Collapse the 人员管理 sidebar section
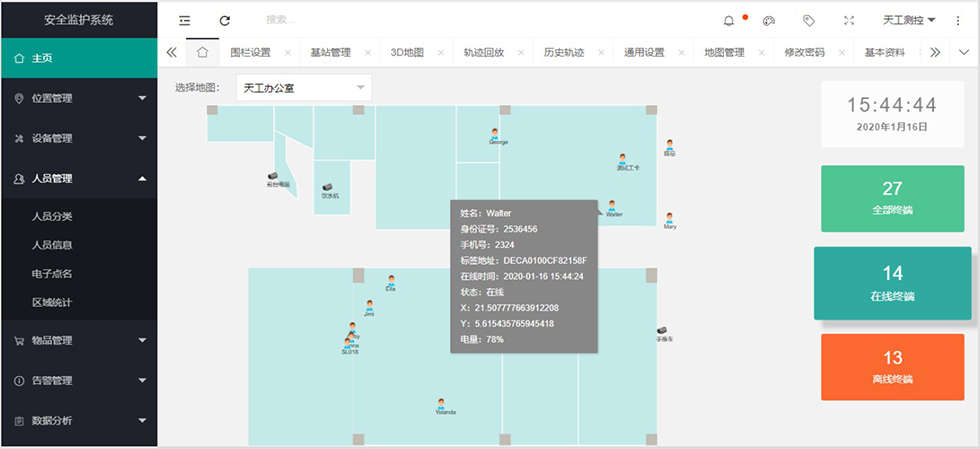The width and height of the screenshot is (980, 449). [x=78, y=178]
